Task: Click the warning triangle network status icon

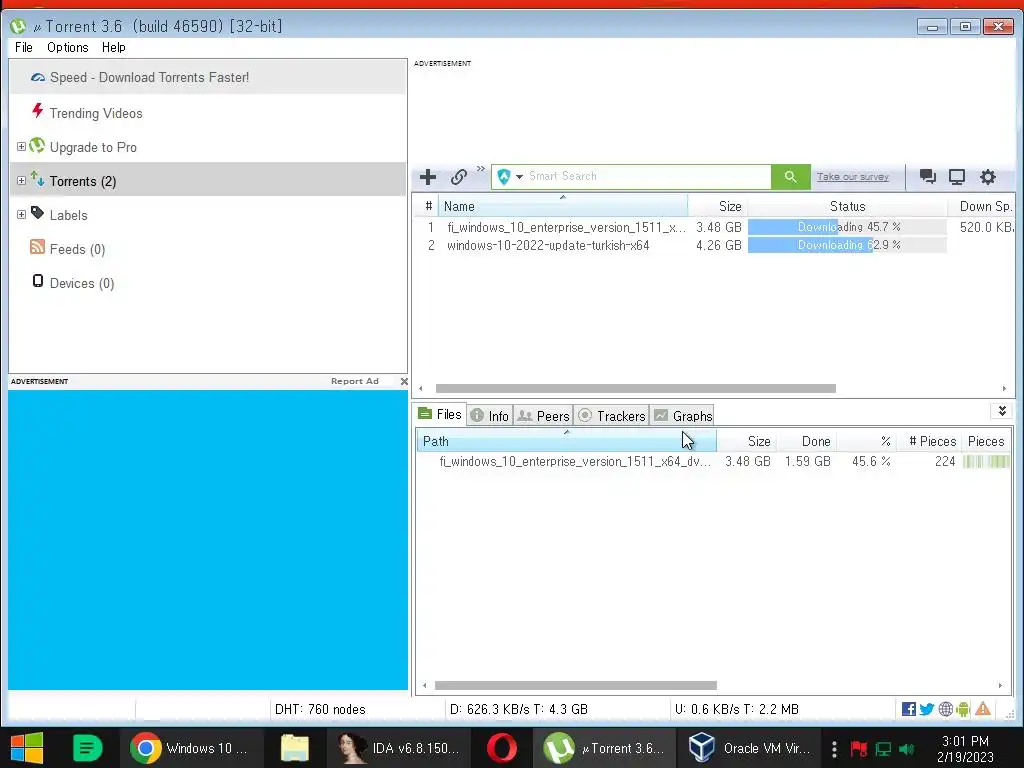Action: click(x=983, y=709)
